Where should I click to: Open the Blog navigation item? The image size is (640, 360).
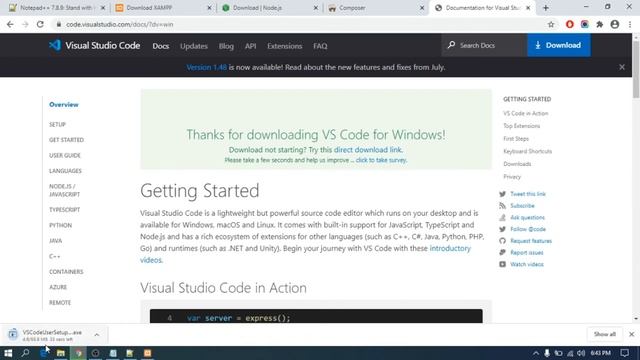[x=226, y=46]
